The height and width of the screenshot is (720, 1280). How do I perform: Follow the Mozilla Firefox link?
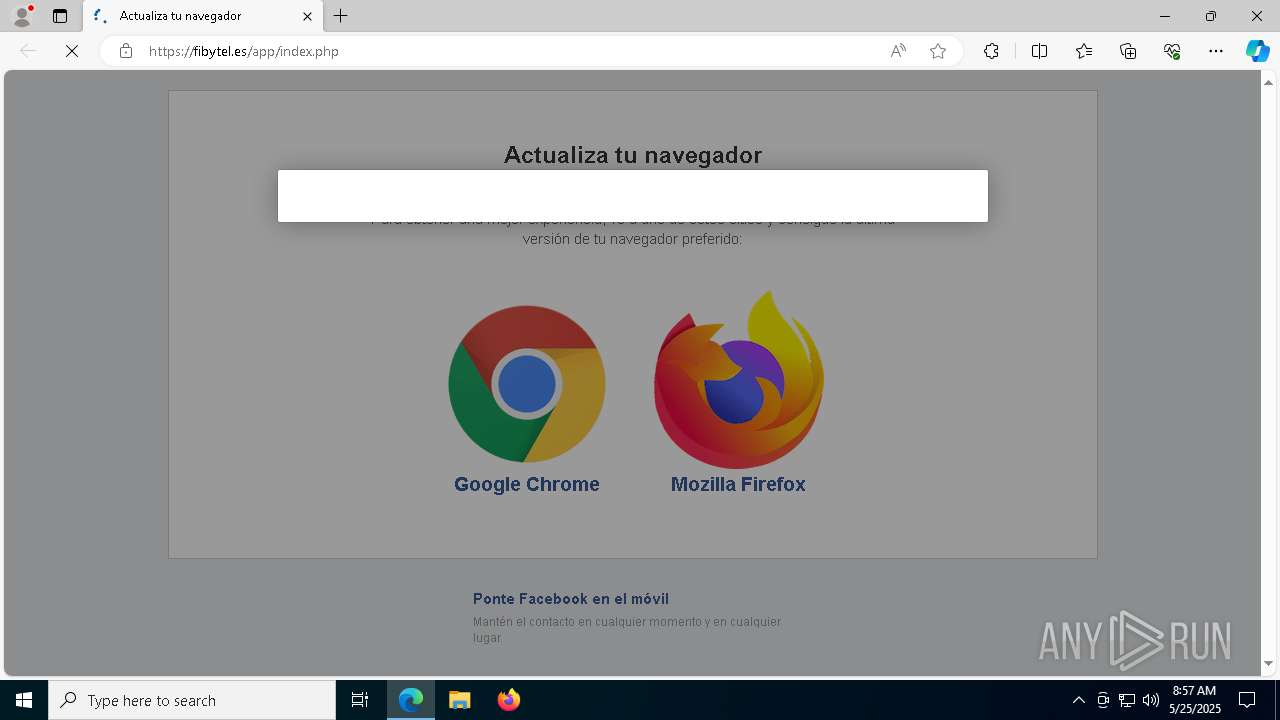click(738, 484)
